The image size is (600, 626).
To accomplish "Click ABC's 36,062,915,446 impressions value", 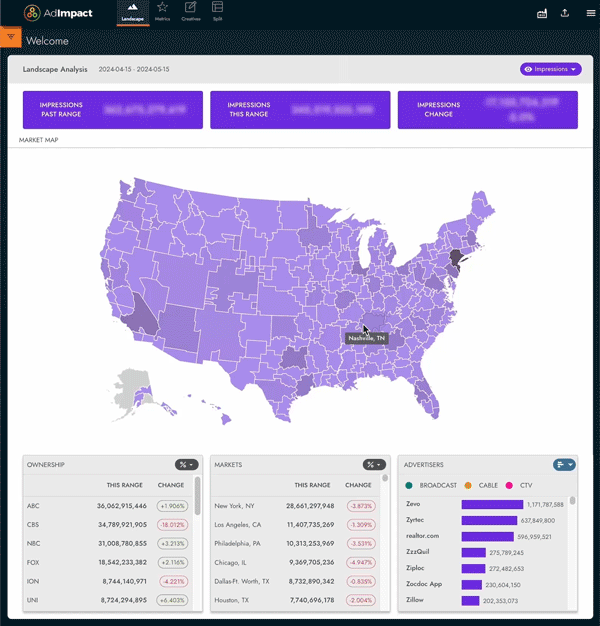I will point(122,506).
